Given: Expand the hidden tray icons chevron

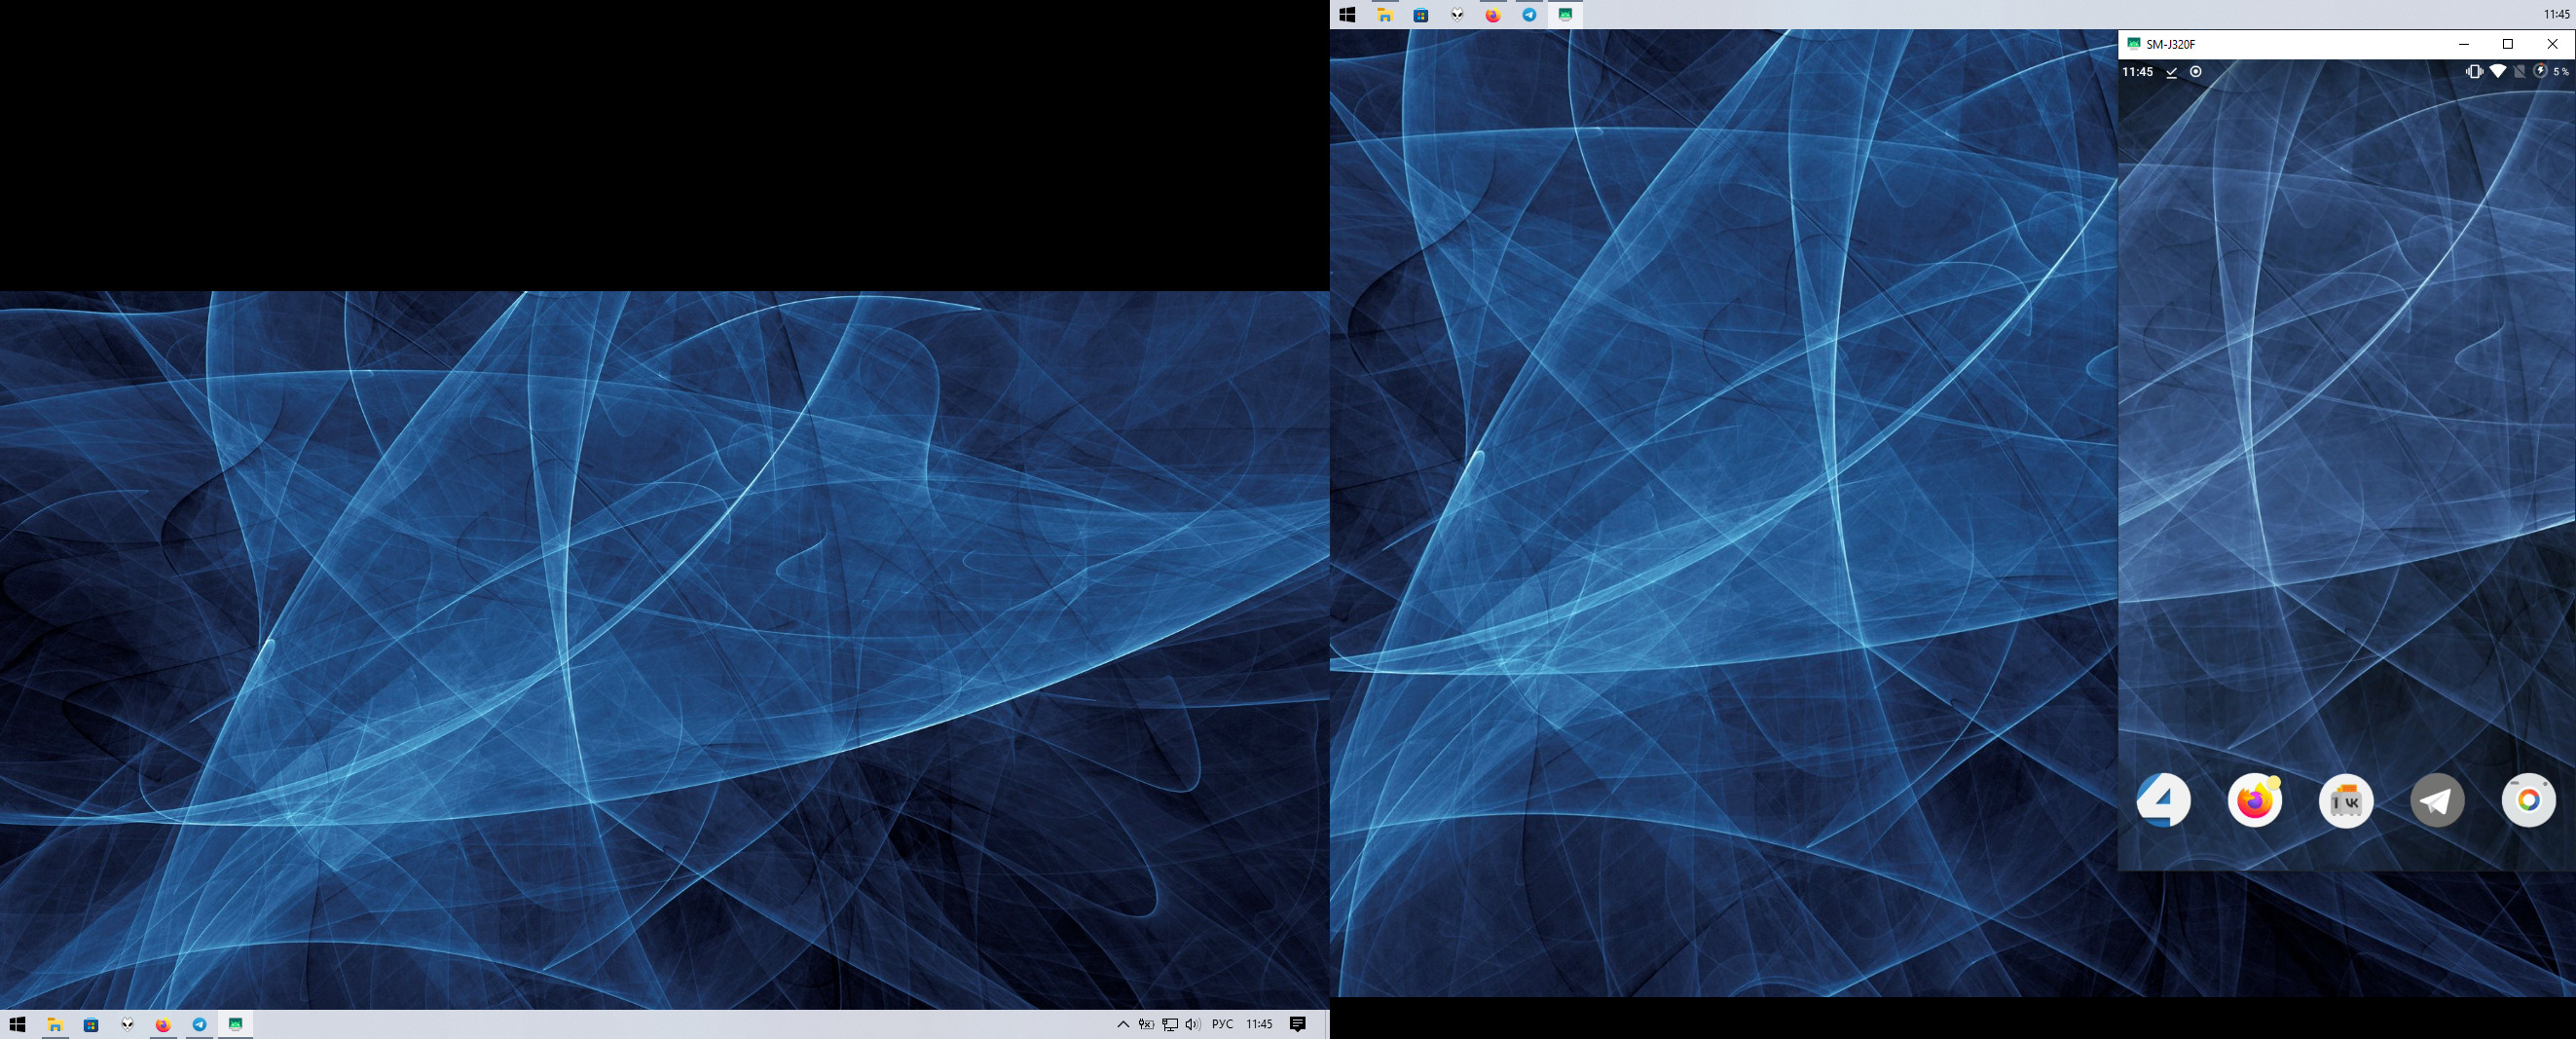Looking at the screenshot, I should click(1123, 1024).
